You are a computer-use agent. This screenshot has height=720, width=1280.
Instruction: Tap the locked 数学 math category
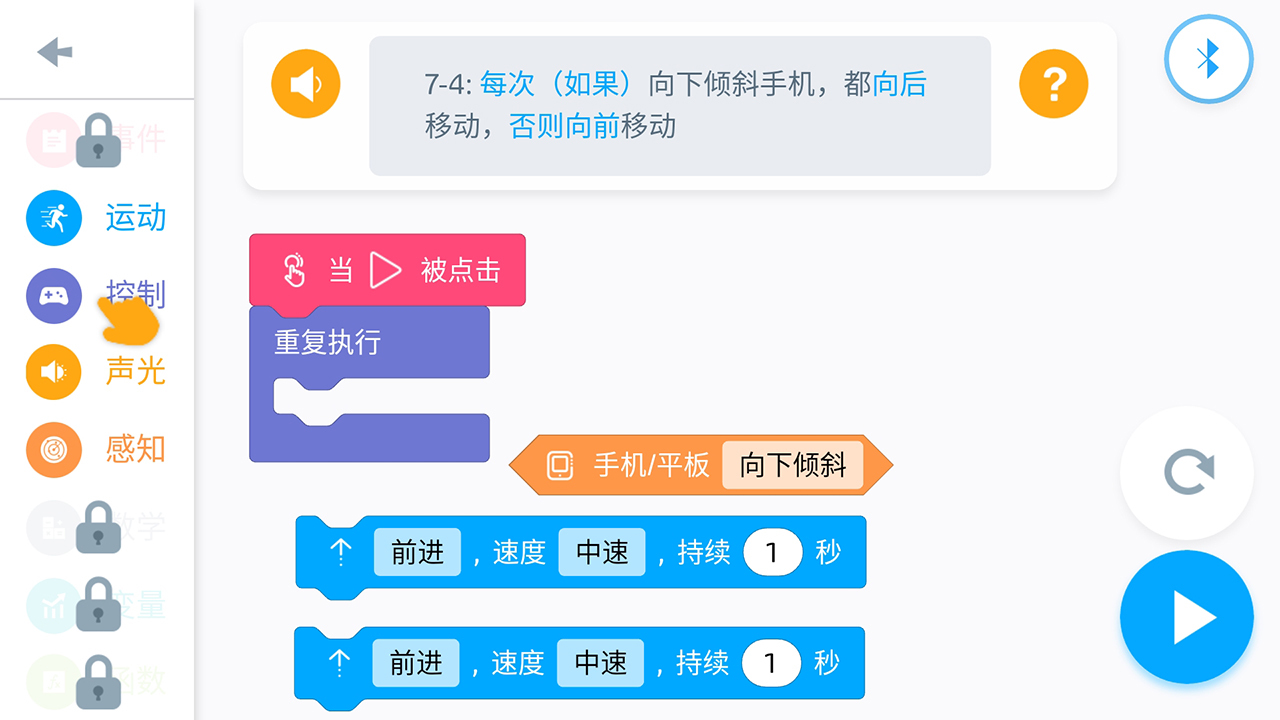[x=96, y=527]
